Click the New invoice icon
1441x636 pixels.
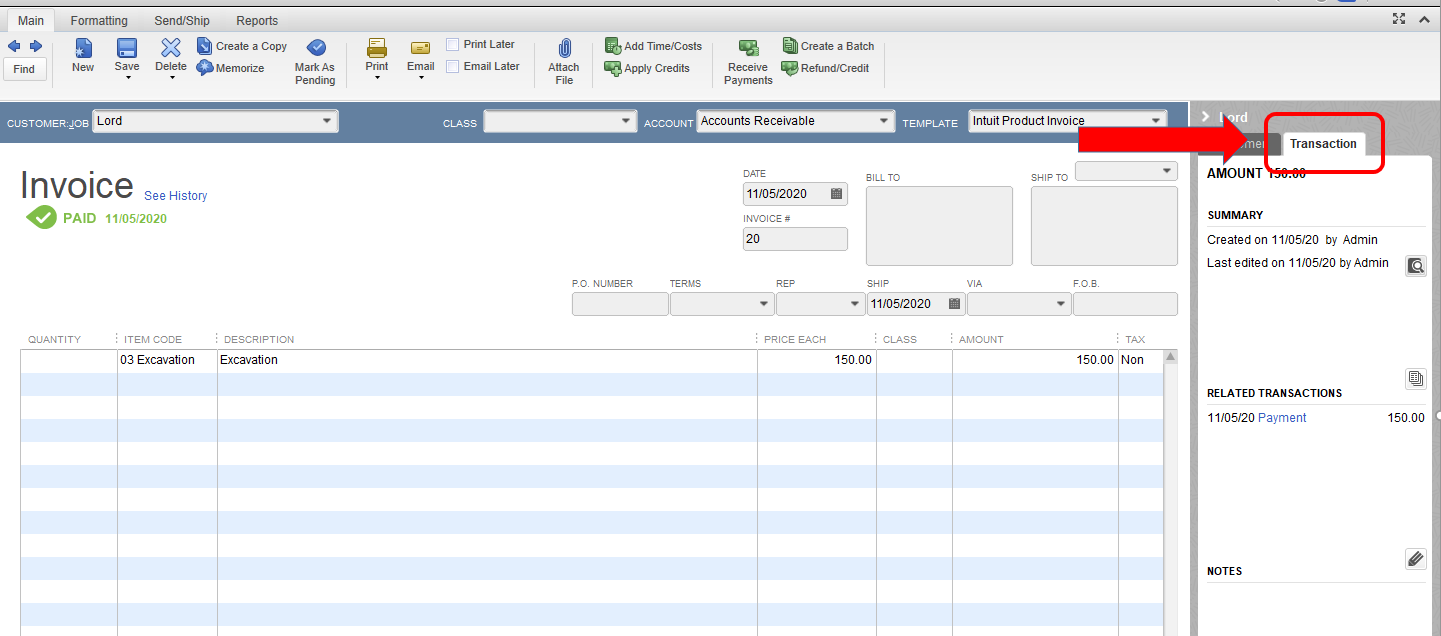point(83,49)
